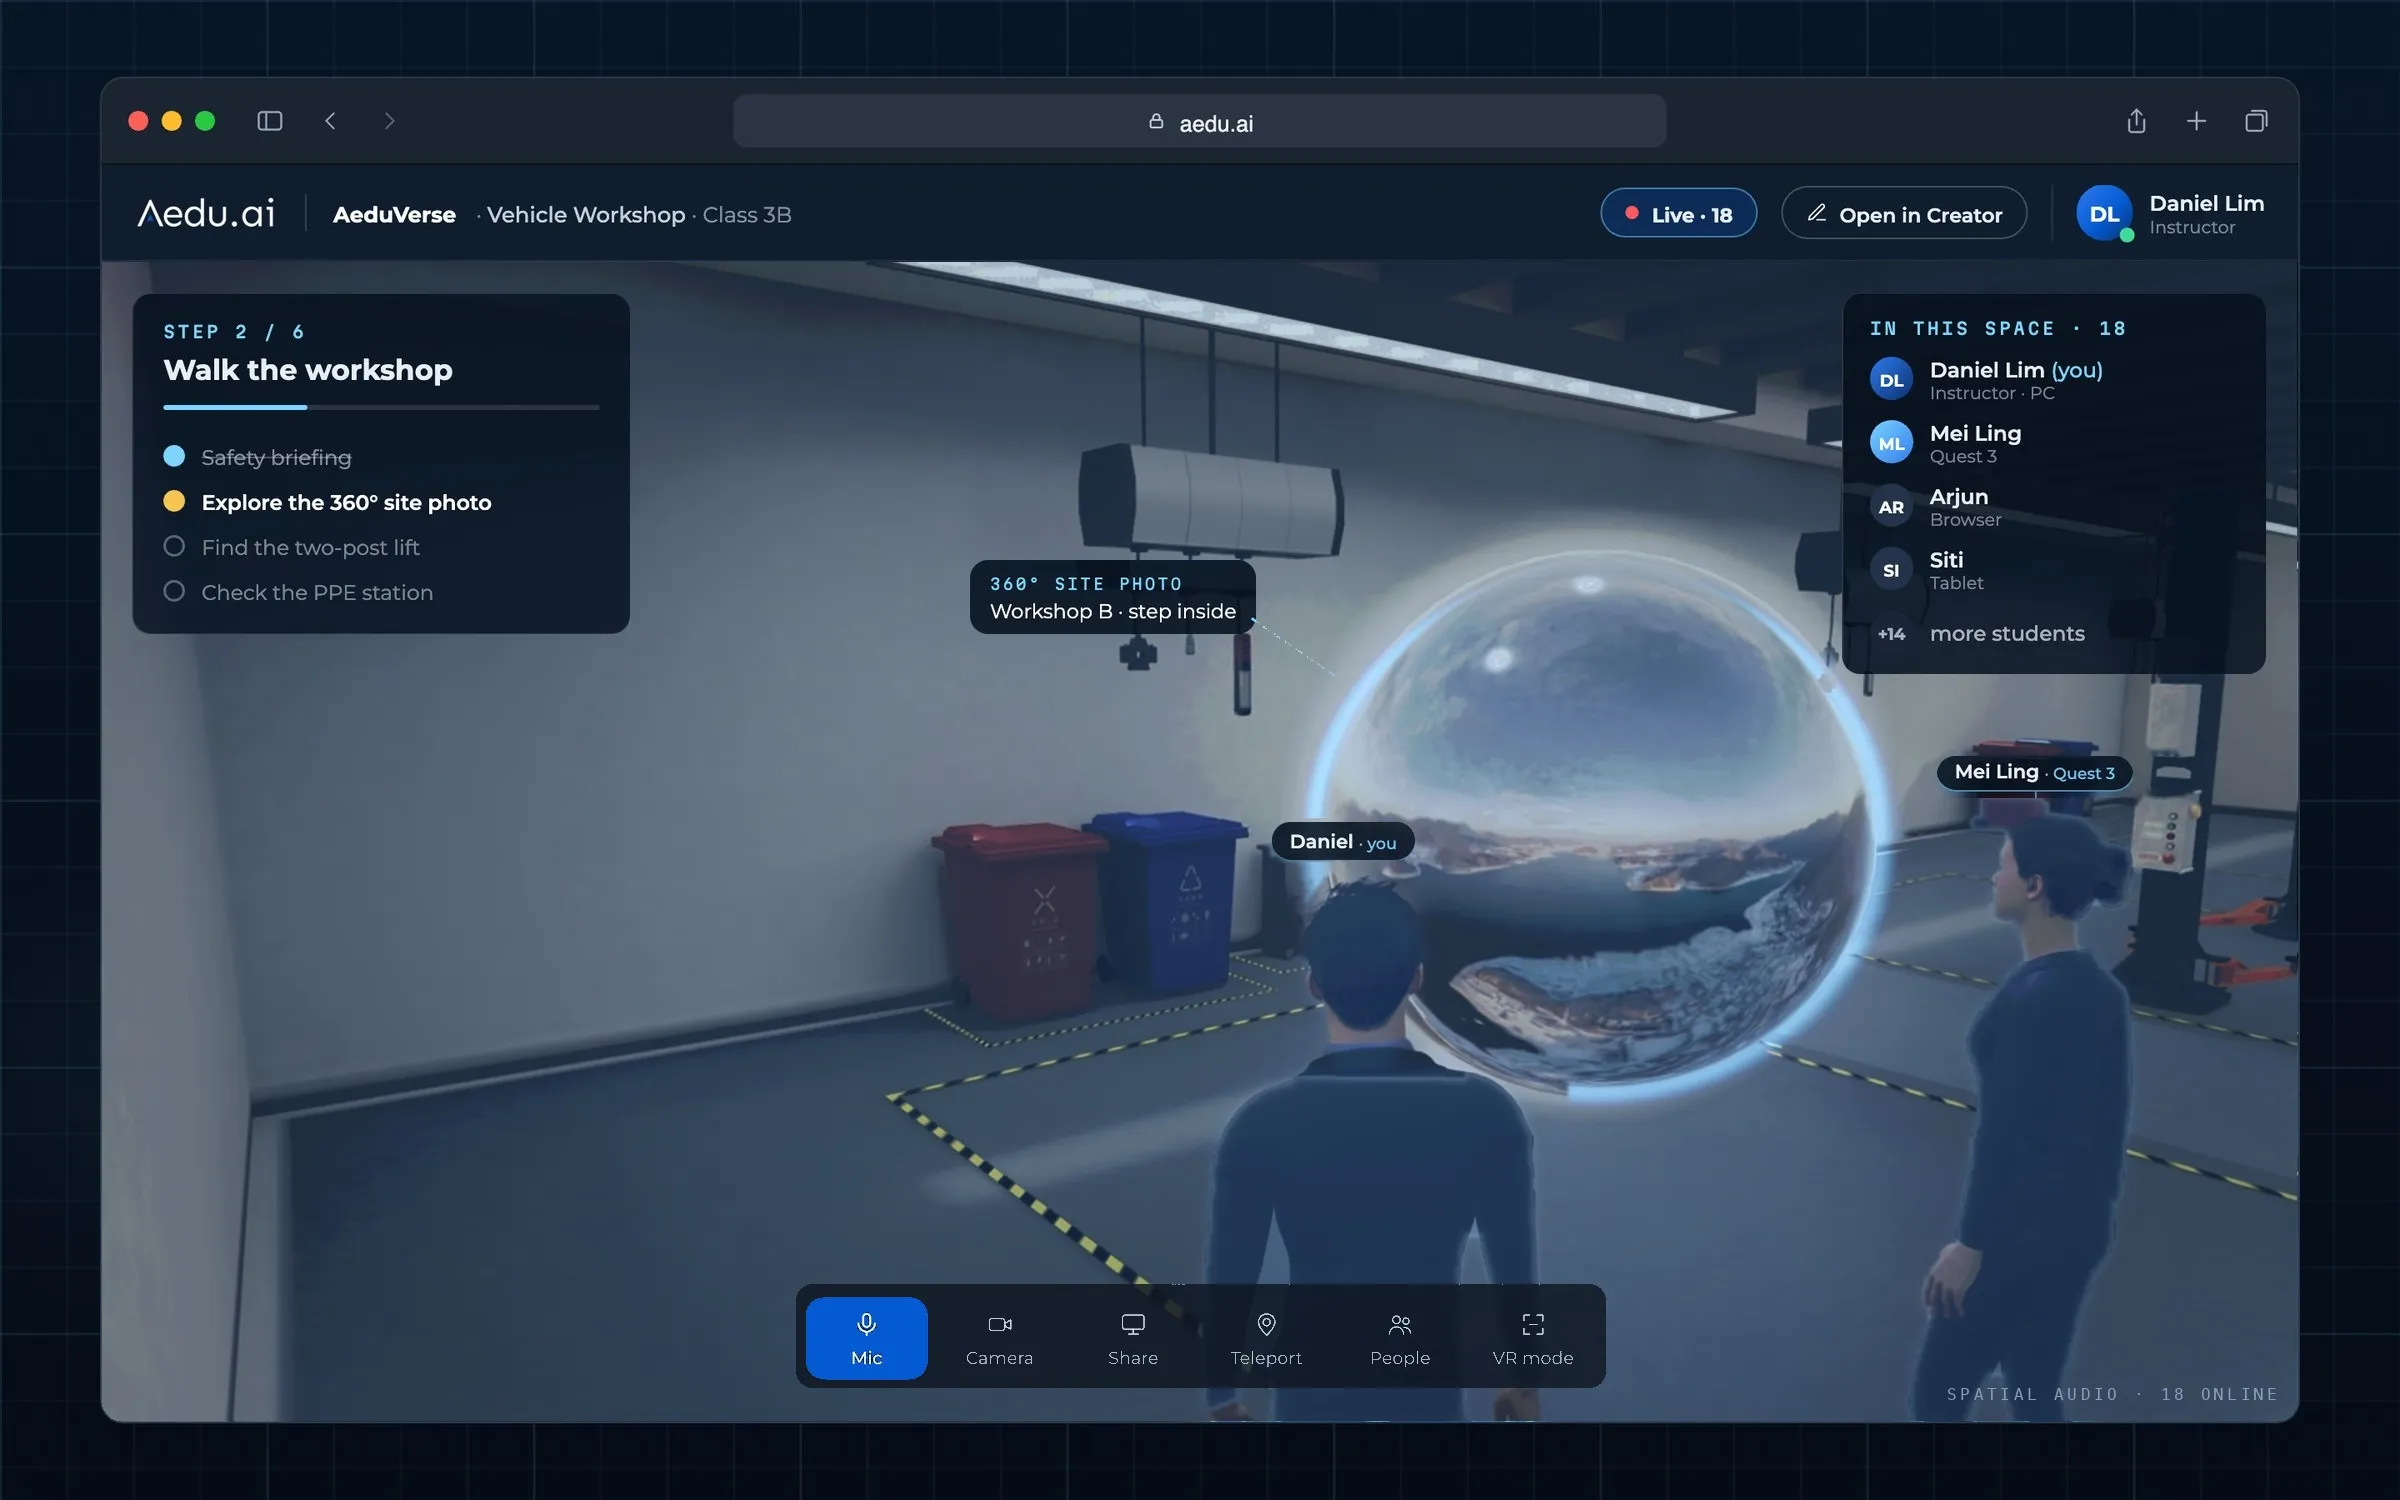2400x1500 pixels.
Task: Select Daniel Lim (you) in the participant list
Action: pos(2053,380)
